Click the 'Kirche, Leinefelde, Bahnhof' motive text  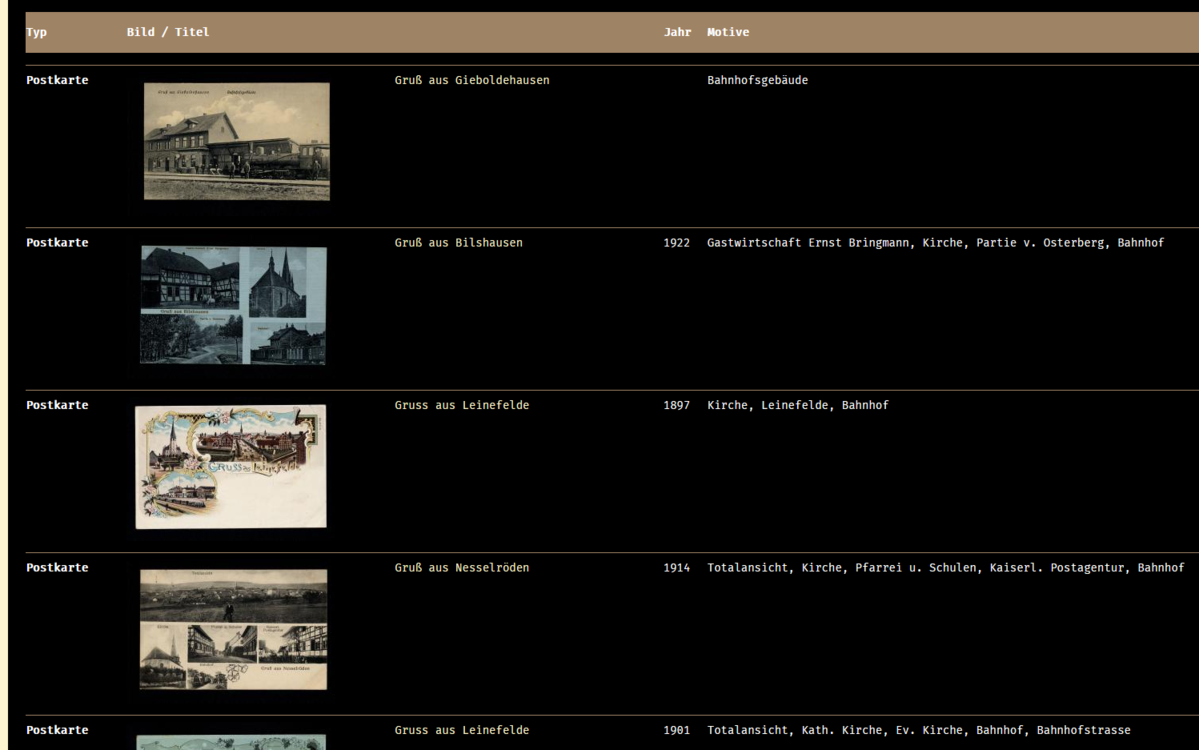click(798, 405)
